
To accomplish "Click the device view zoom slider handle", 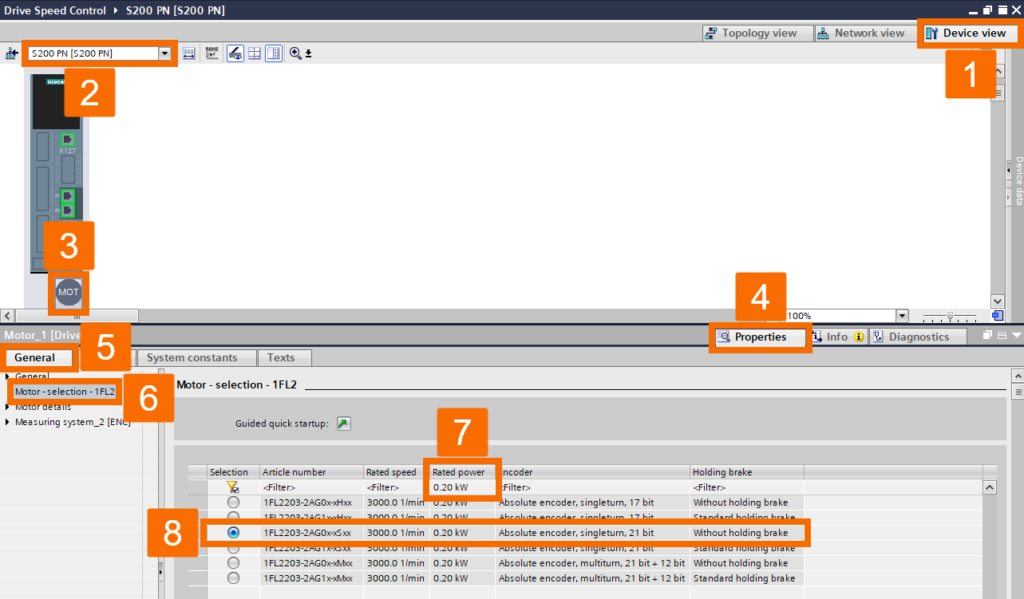I will [x=950, y=316].
